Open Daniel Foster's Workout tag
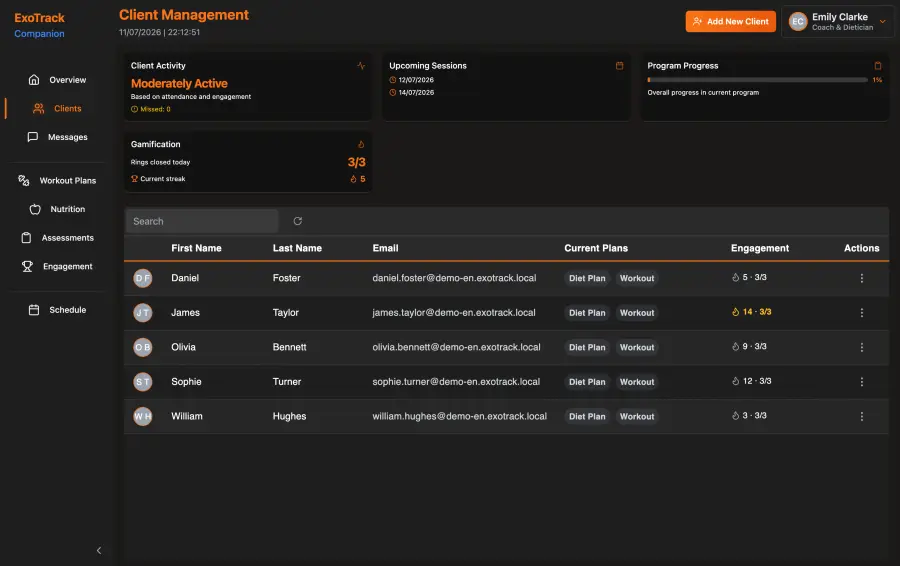The image size is (900, 566). [x=637, y=278]
